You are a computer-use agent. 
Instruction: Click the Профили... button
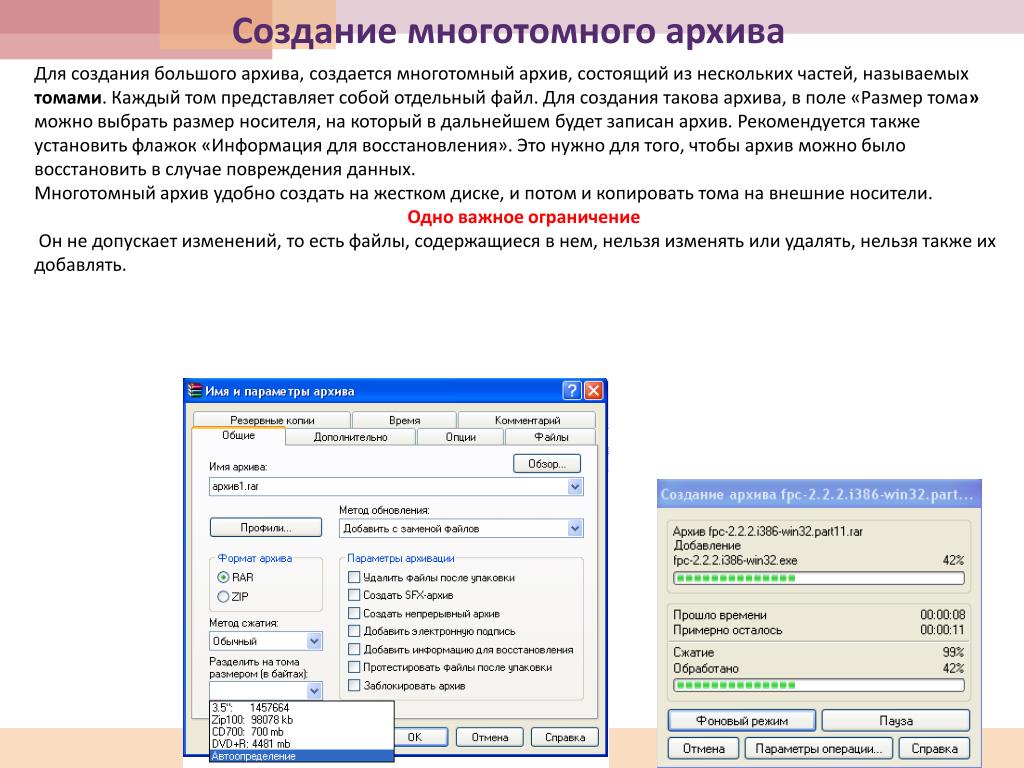[x=266, y=528]
